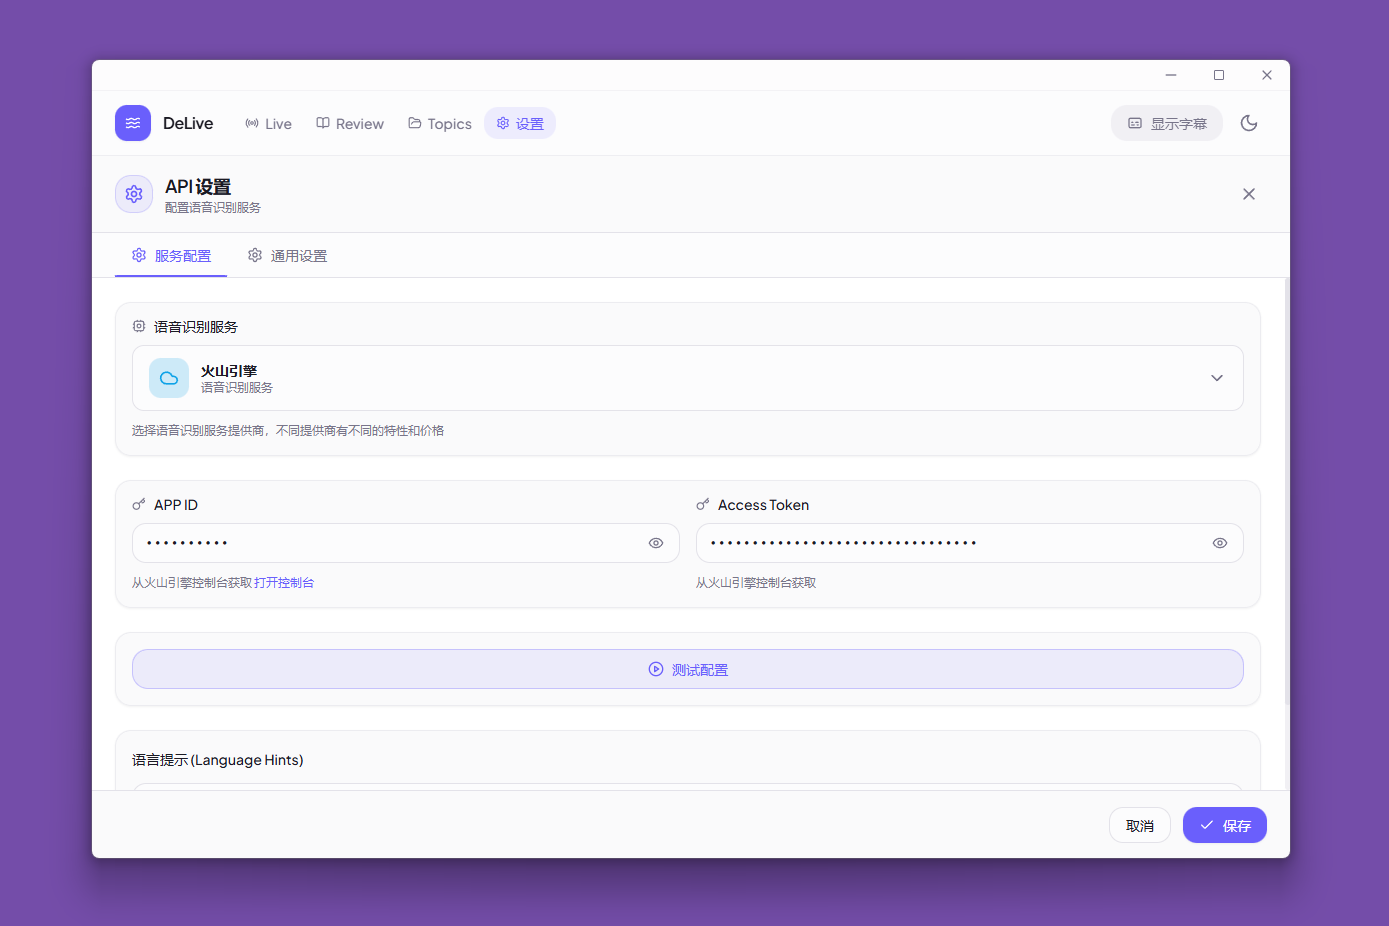
Task: Click the key icon next to APP ID
Action: pyautogui.click(x=139, y=505)
